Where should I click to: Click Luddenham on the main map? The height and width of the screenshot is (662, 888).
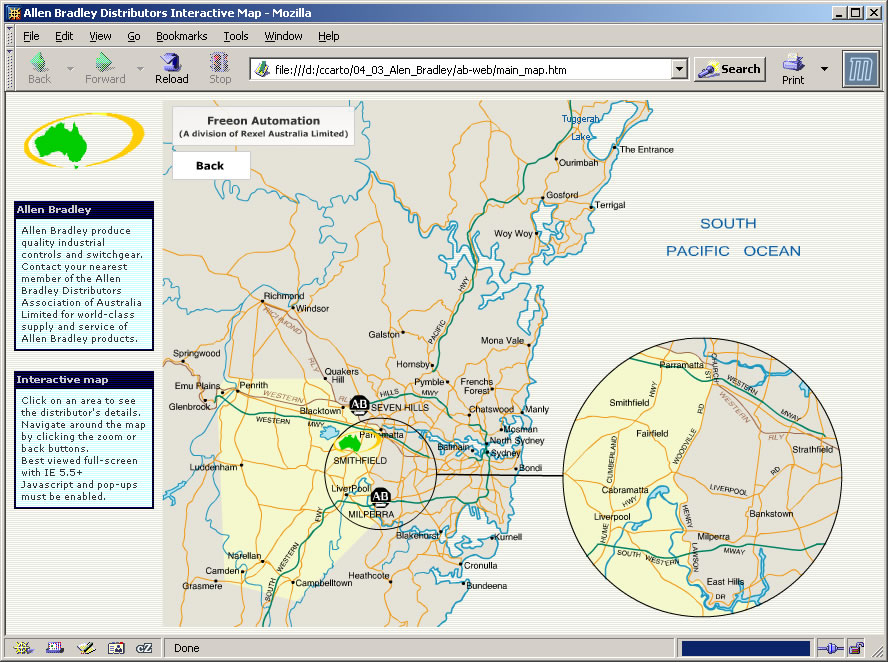pos(214,467)
